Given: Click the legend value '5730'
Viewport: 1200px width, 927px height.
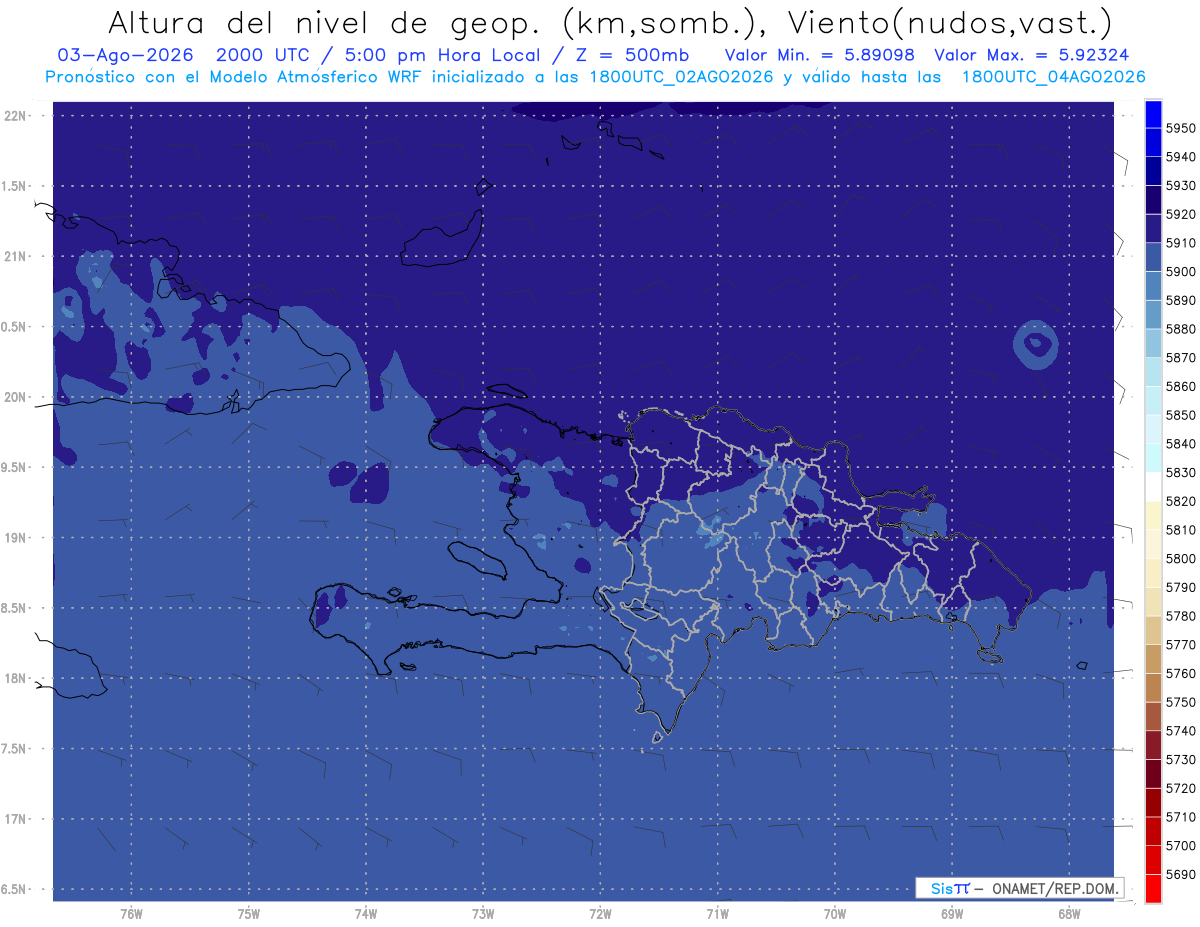Looking at the screenshot, I should pyautogui.click(x=1180, y=759).
